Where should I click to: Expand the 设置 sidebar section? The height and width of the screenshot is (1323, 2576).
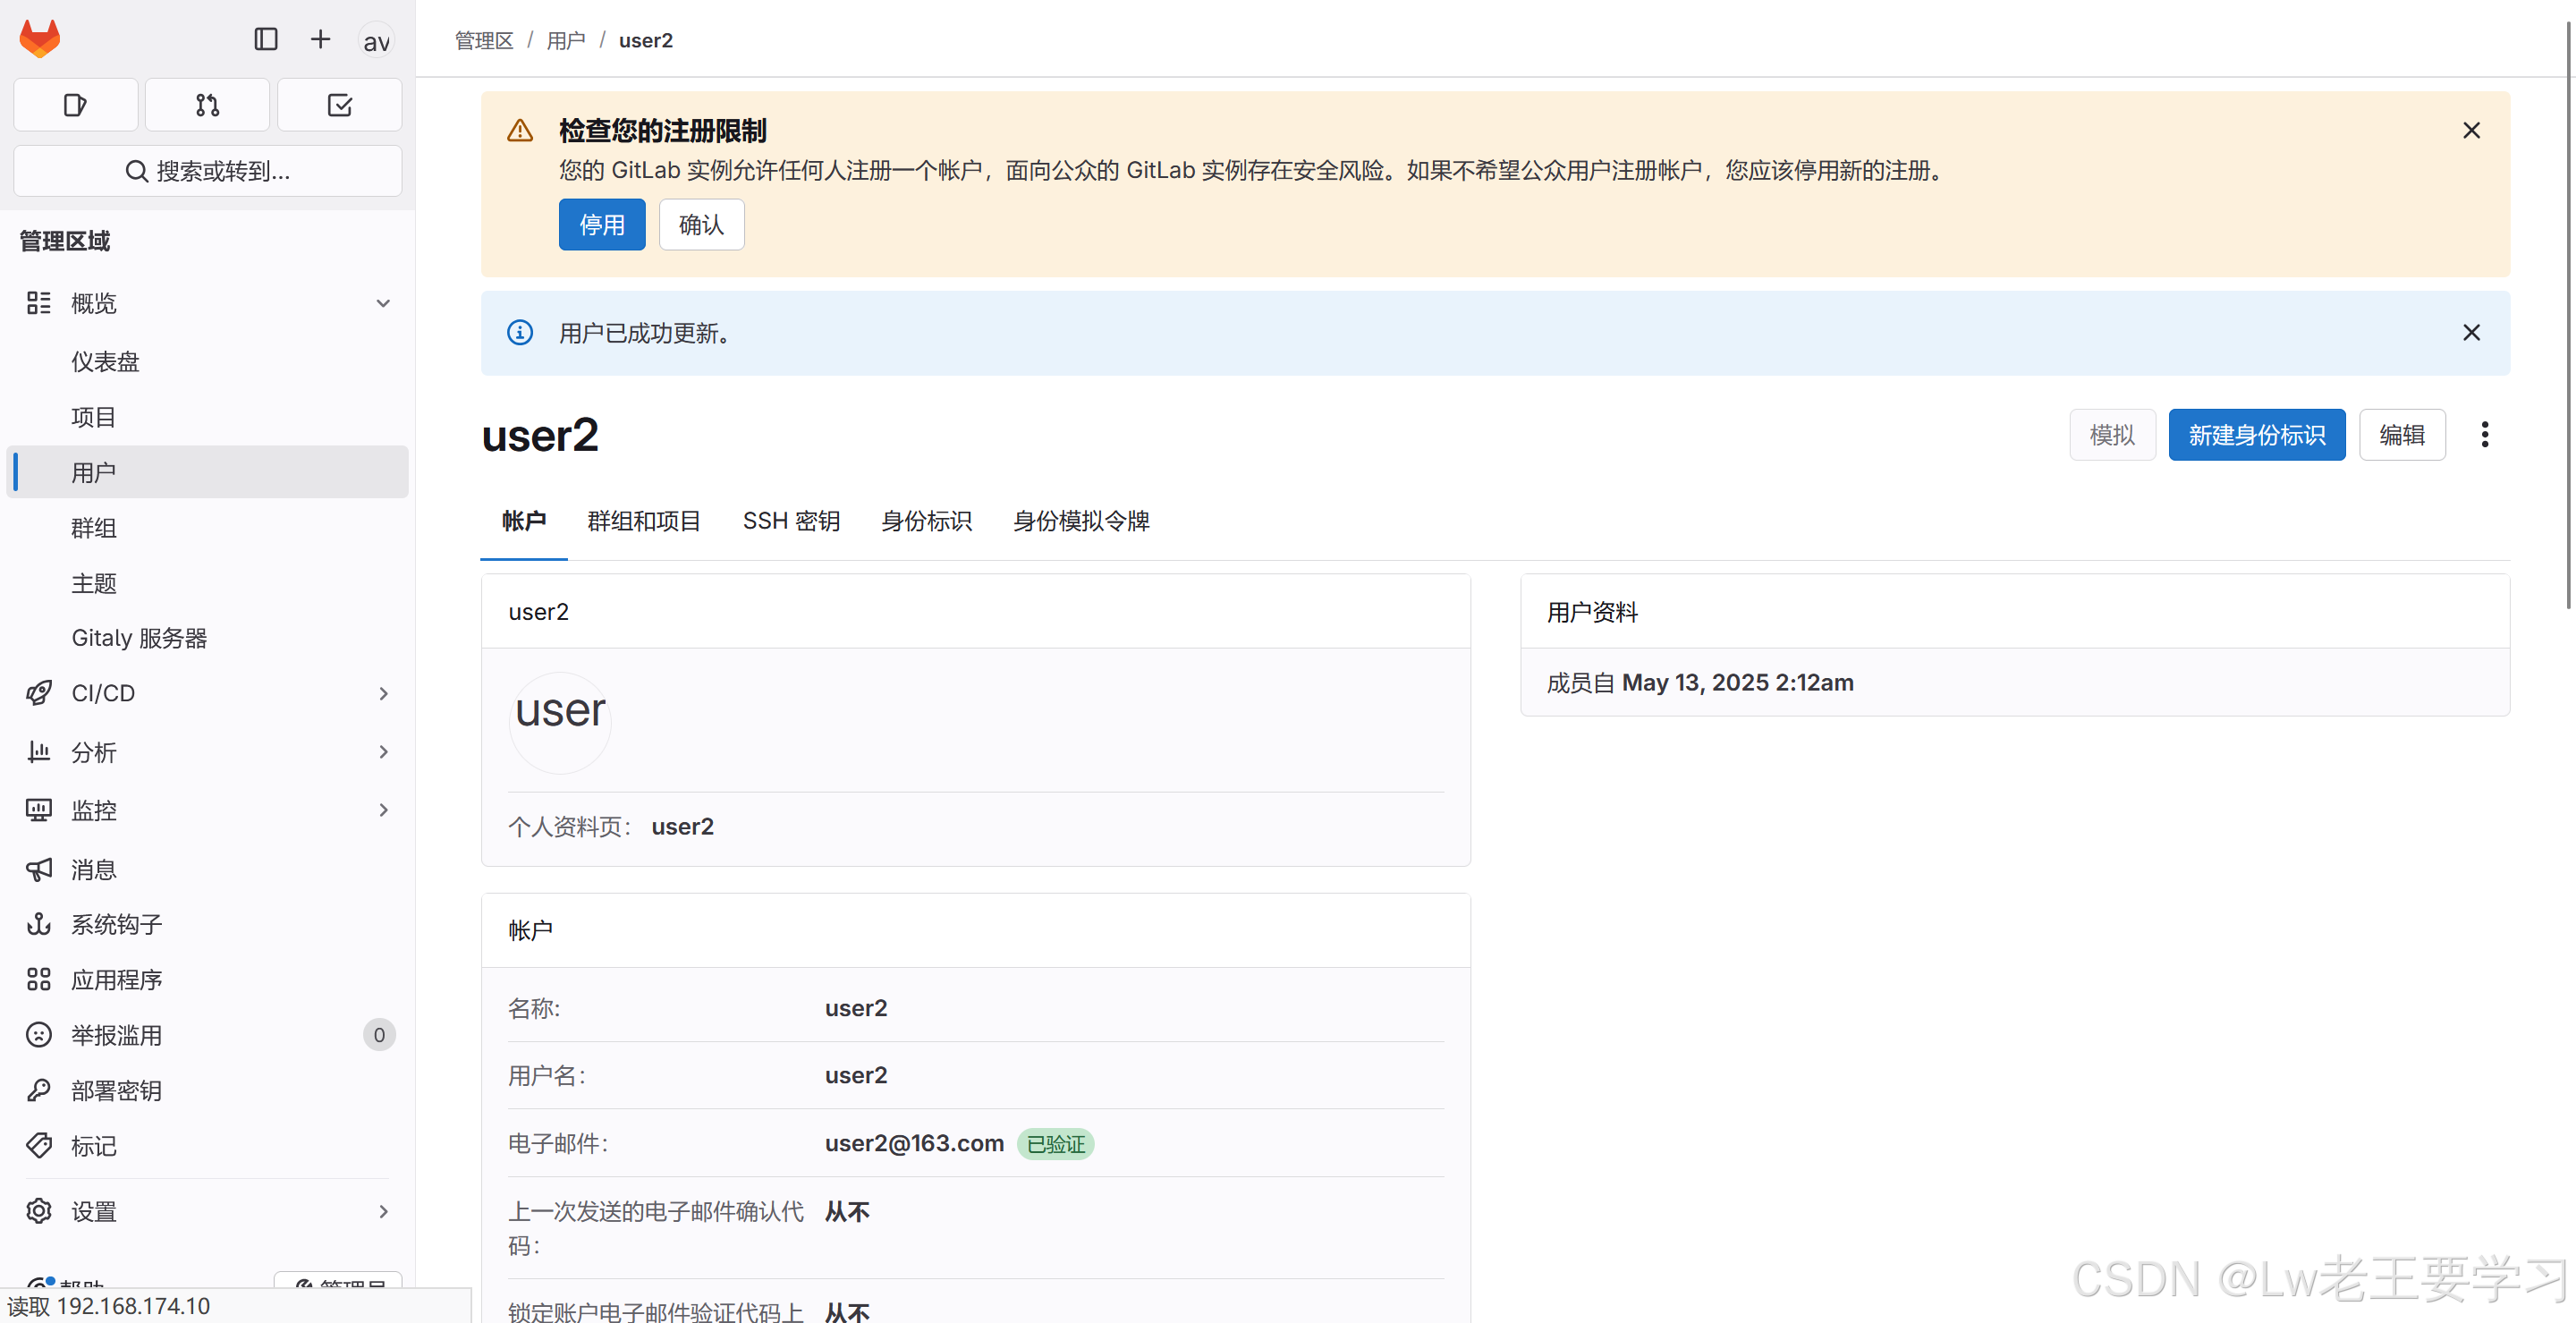point(383,1211)
